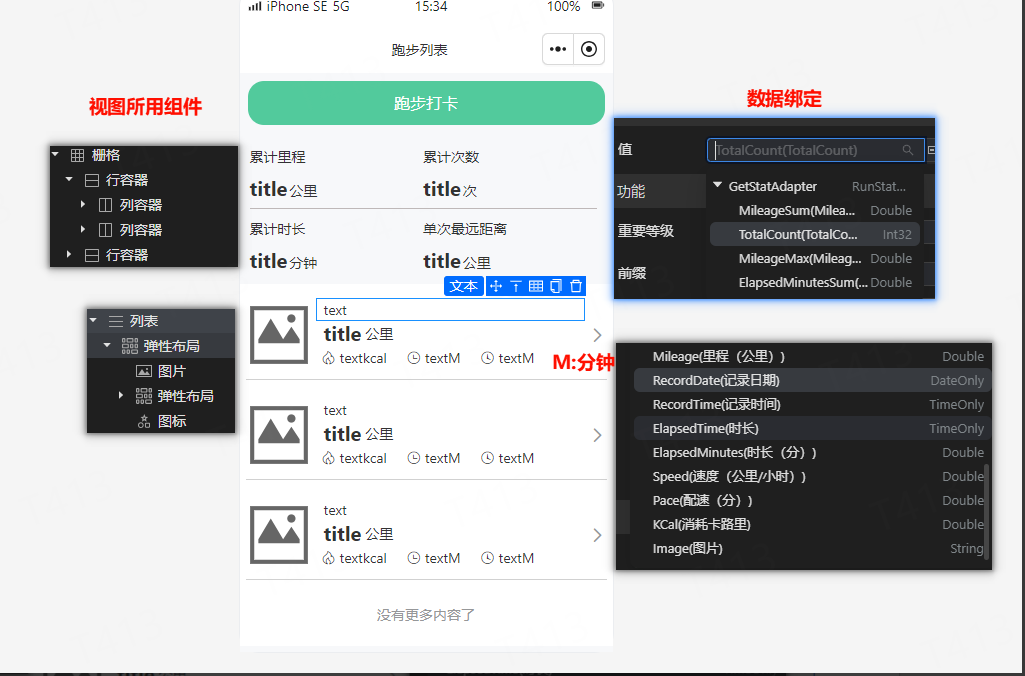This screenshot has height=676, width=1025.
Task: Choose Image(图片) String field
Action: pyautogui.click(x=813, y=549)
